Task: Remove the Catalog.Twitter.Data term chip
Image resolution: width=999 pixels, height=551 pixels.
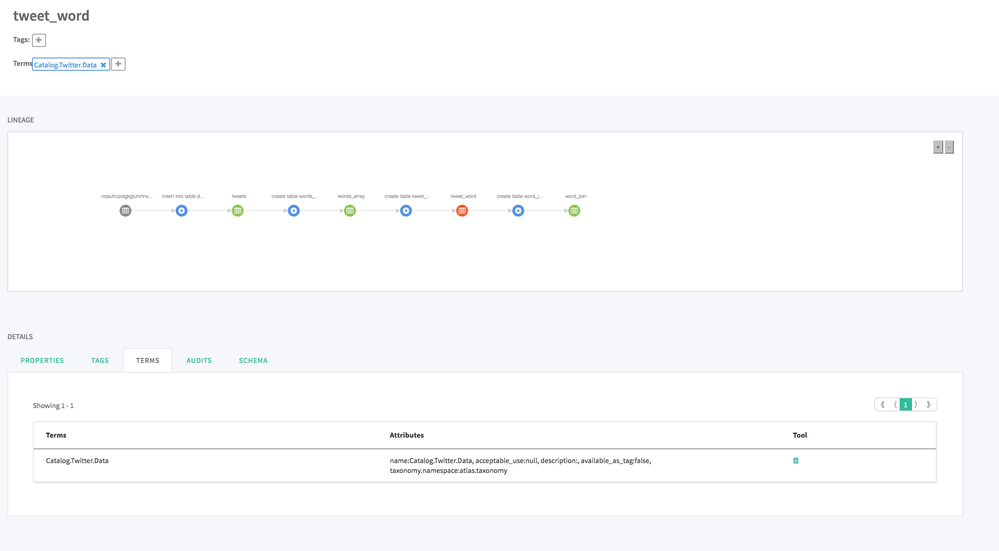Action: pyautogui.click(x=103, y=65)
